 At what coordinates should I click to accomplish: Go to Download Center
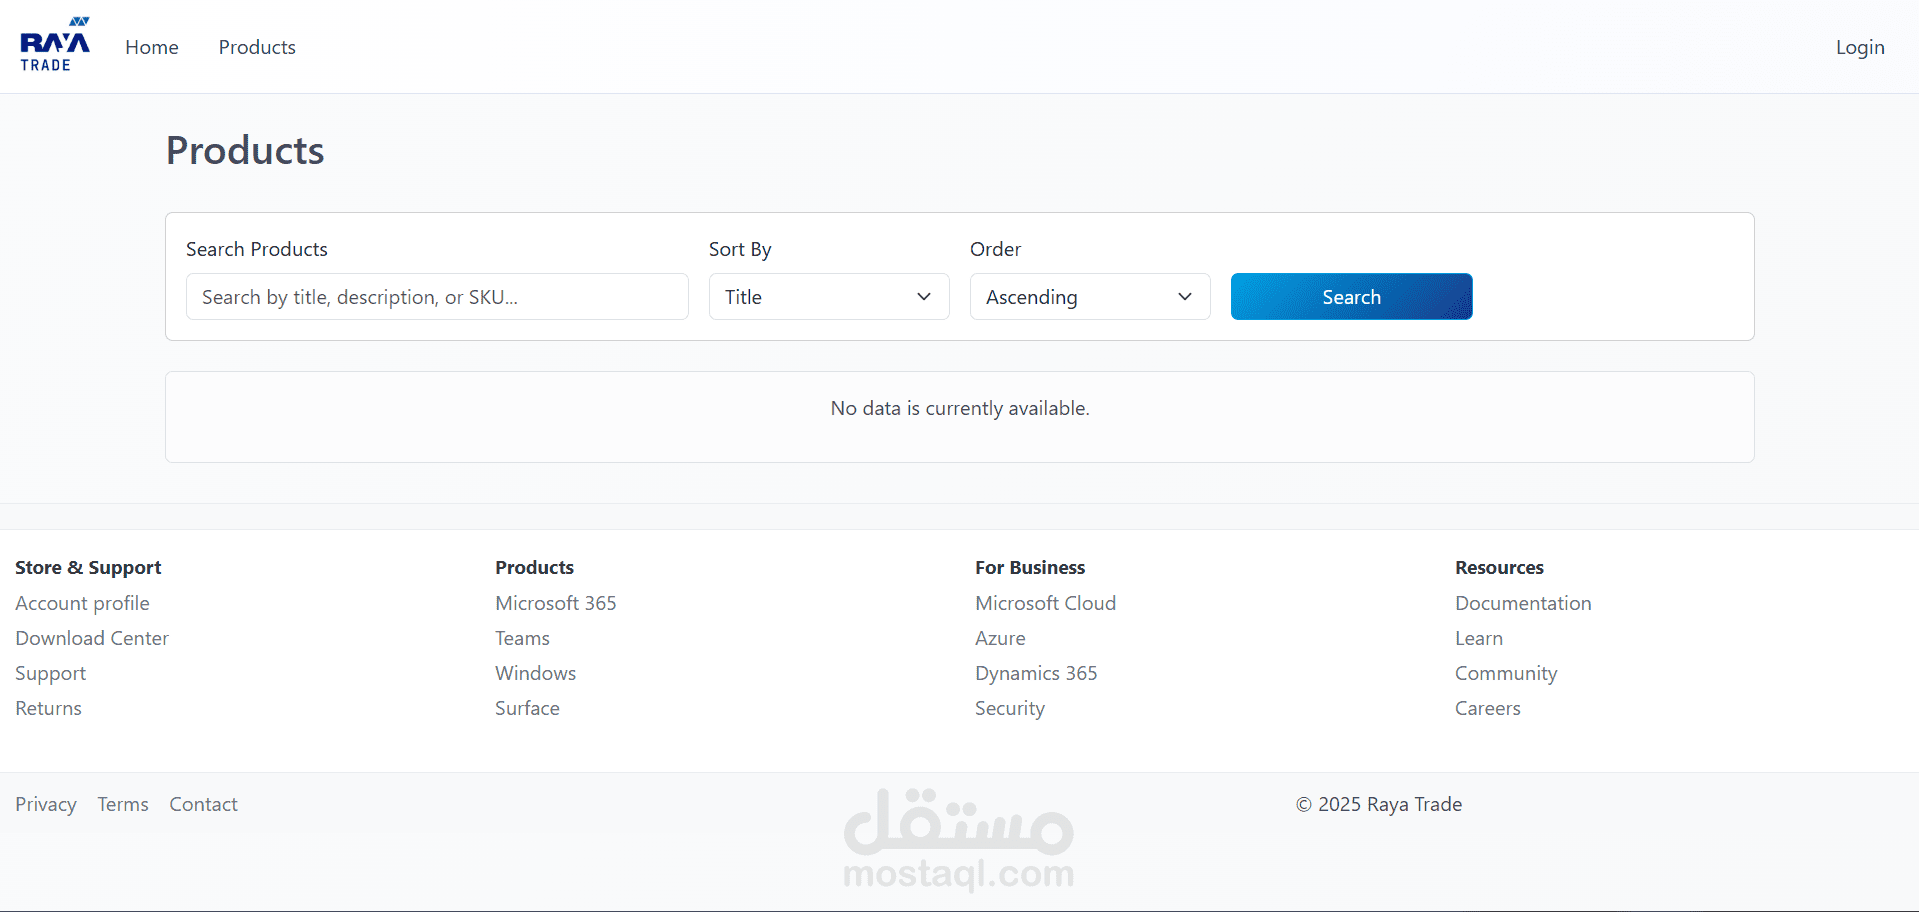[x=92, y=638]
